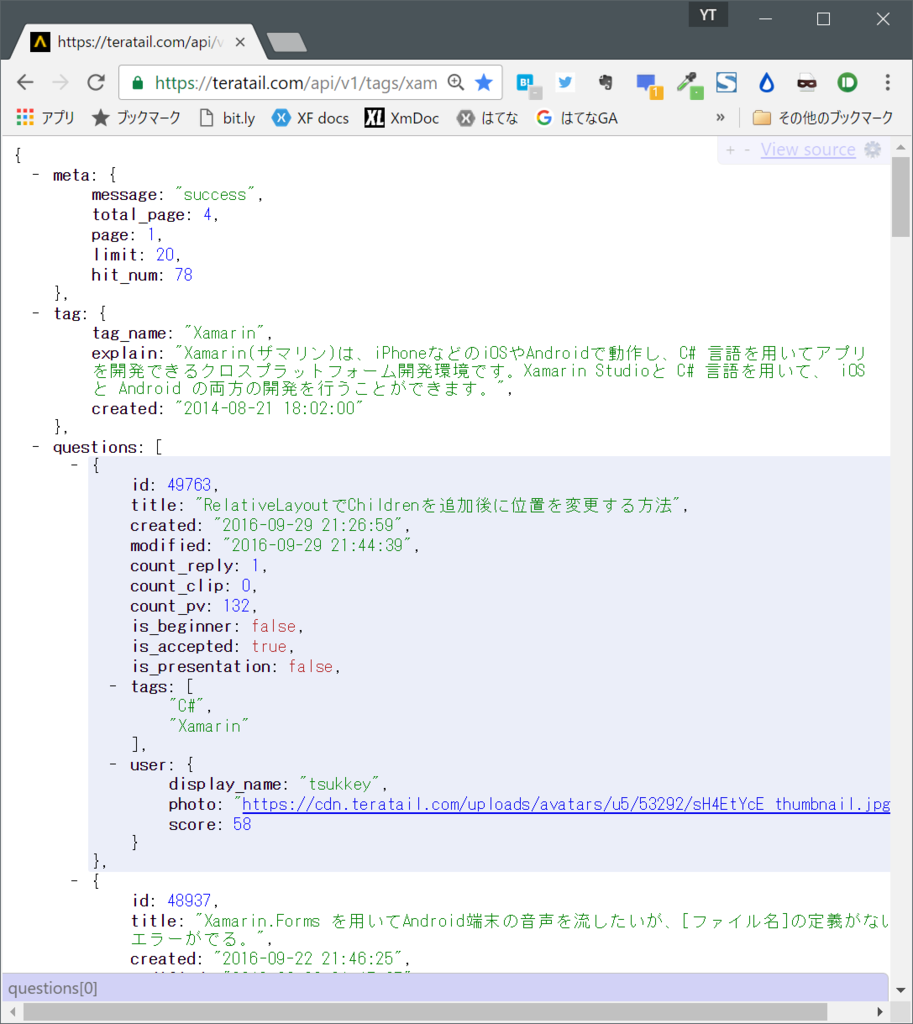
Task: Click the id value 49763
Action: 189,485
